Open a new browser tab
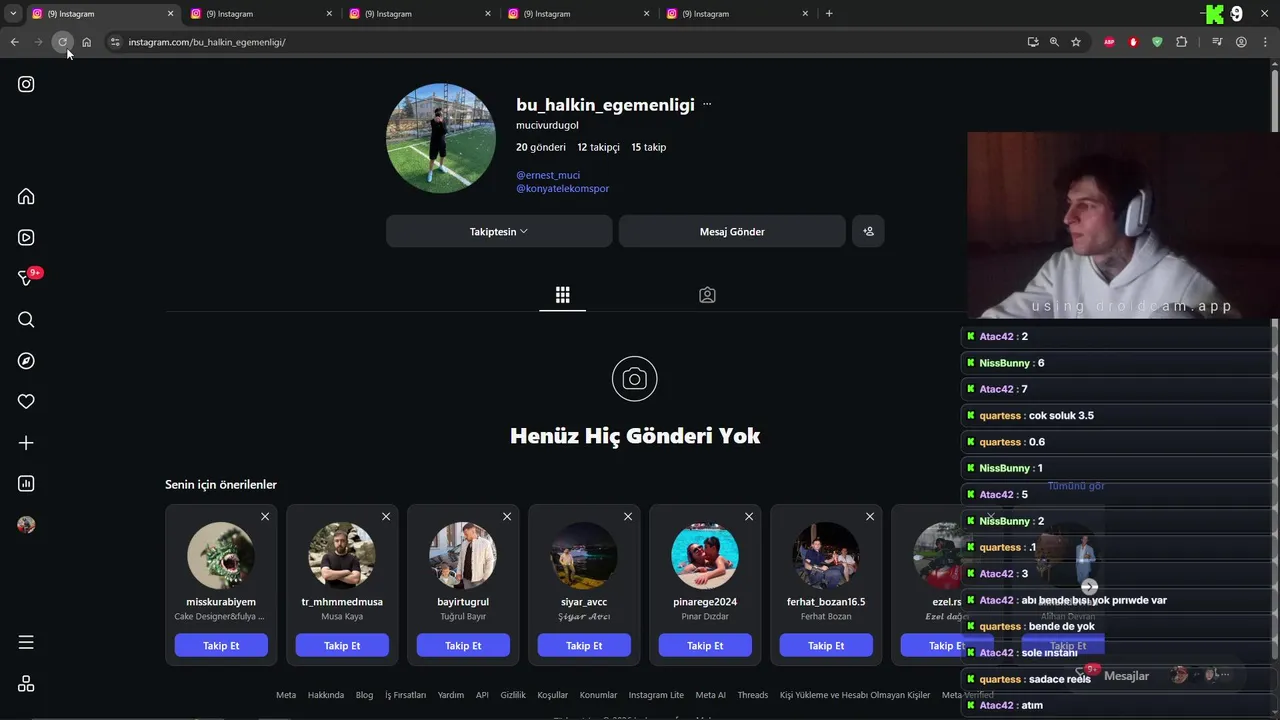This screenshot has width=1280, height=720. pyautogui.click(x=829, y=14)
